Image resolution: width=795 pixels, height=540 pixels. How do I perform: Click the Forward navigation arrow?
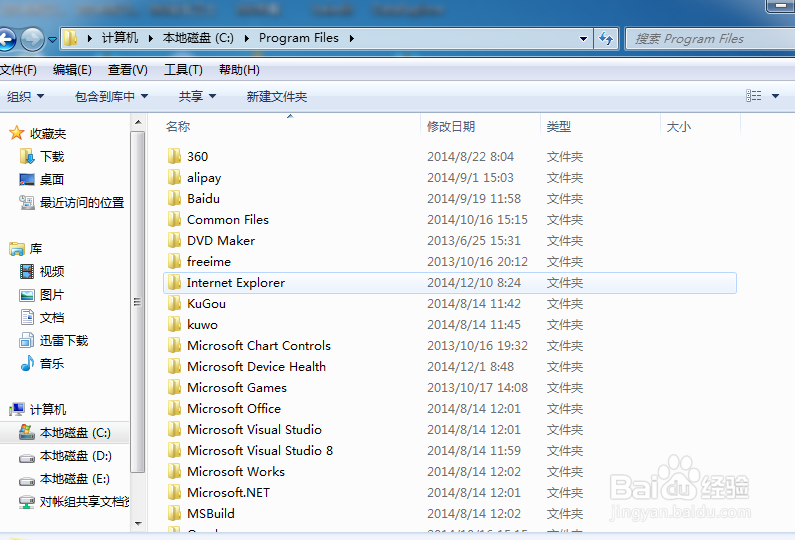click(x=32, y=39)
